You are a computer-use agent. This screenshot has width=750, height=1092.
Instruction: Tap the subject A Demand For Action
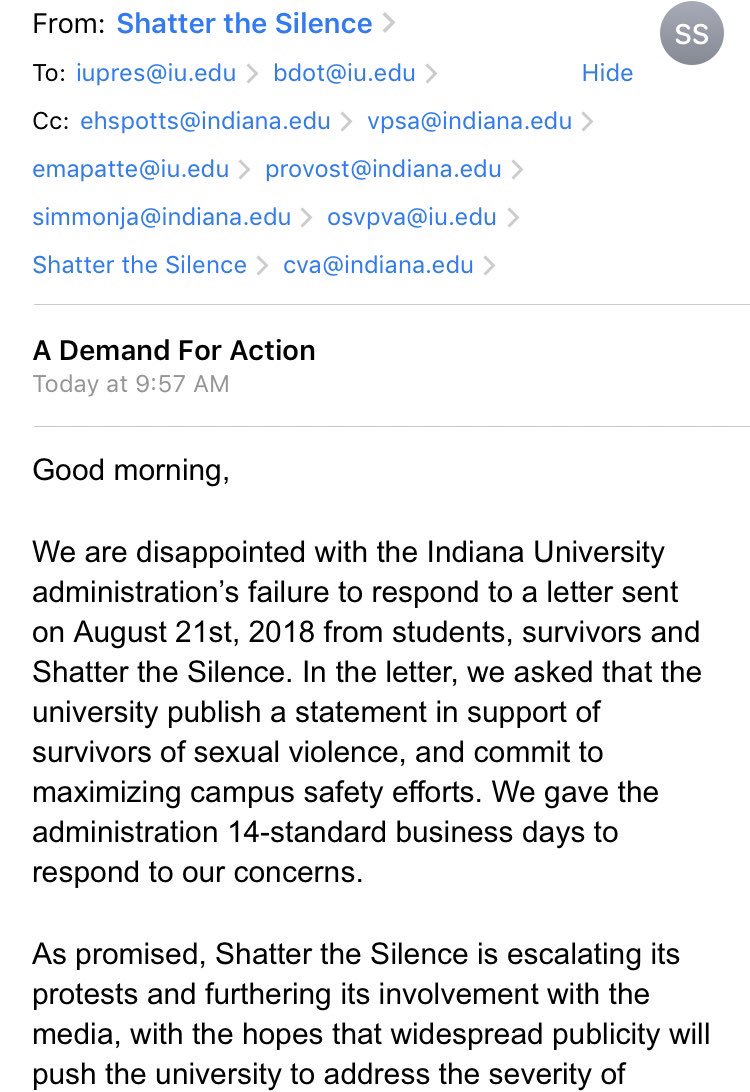(x=174, y=350)
